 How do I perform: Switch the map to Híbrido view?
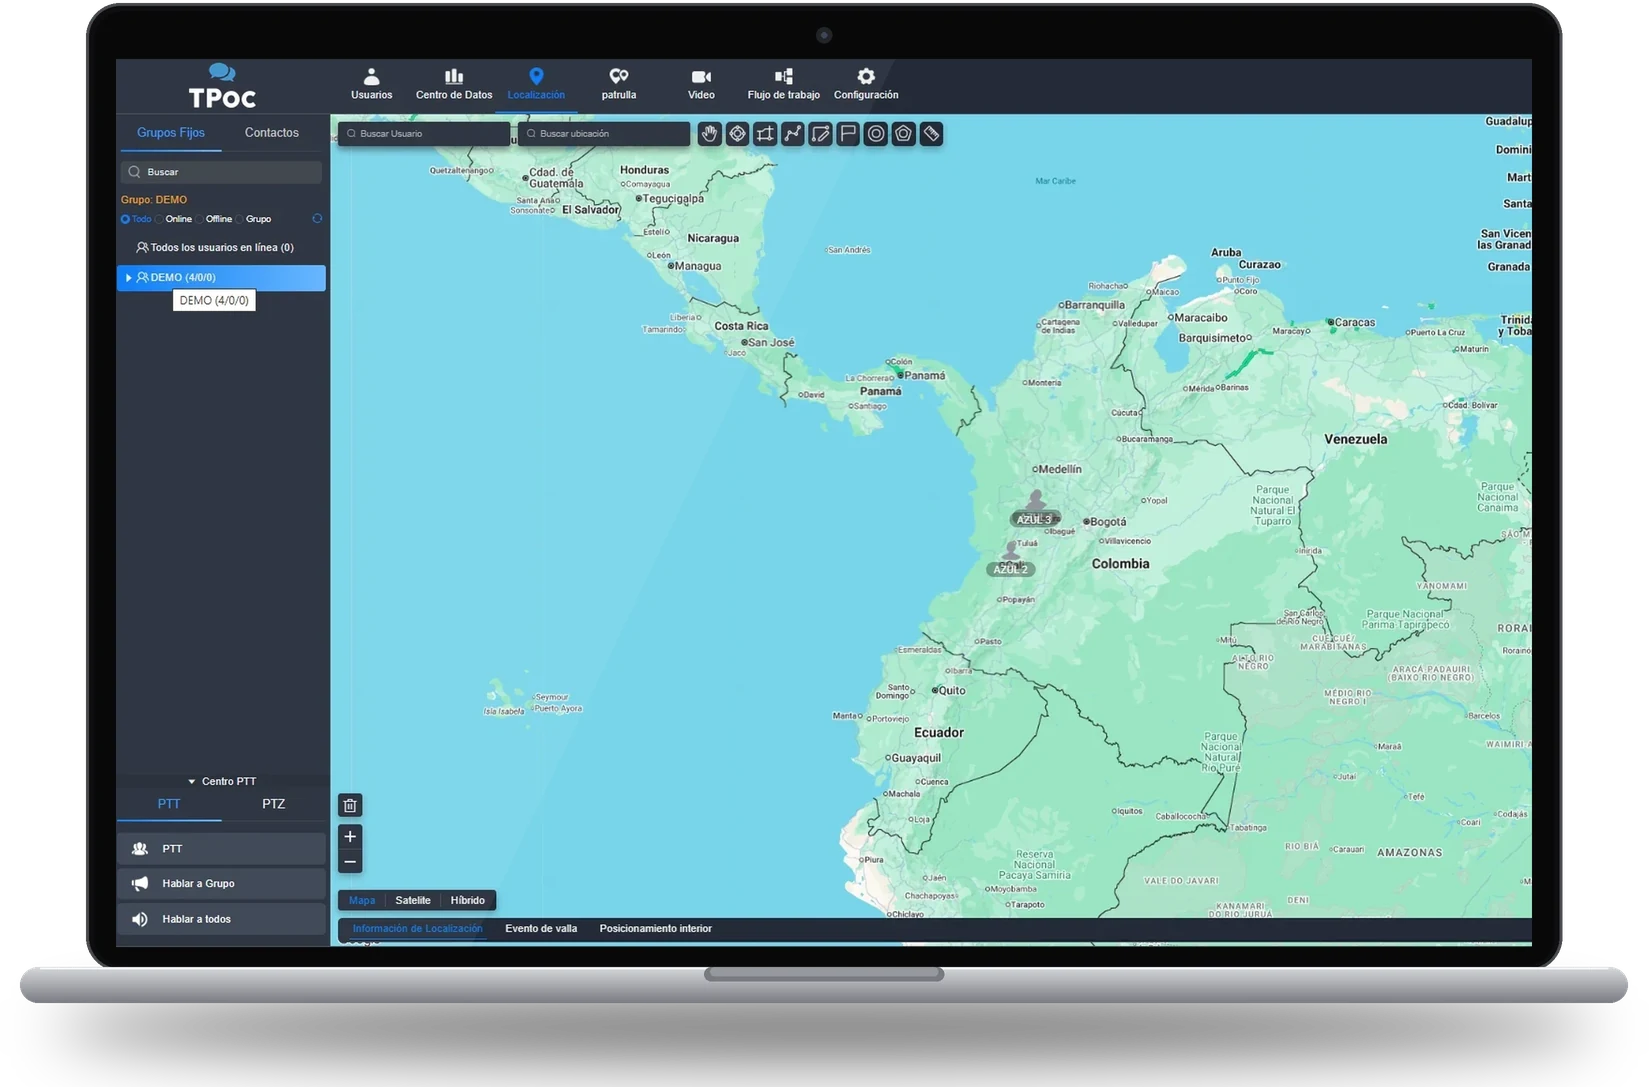(468, 901)
